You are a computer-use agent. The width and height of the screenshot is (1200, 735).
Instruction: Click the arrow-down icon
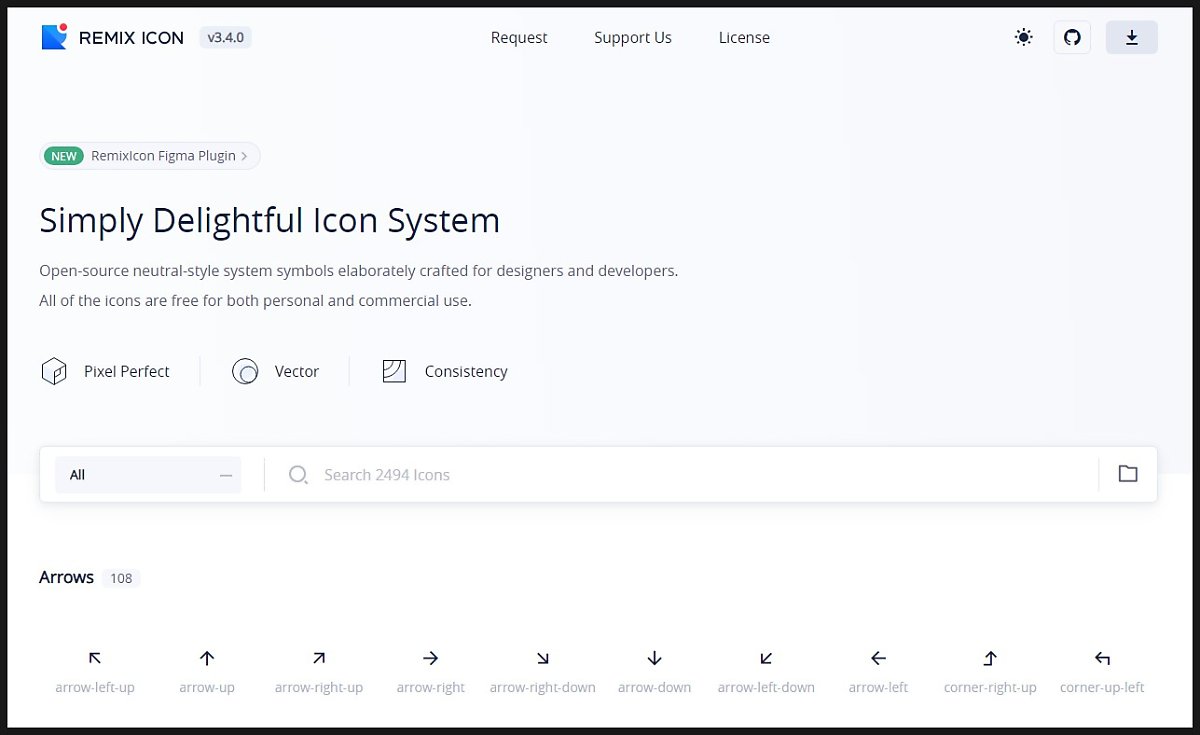(655, 658)
